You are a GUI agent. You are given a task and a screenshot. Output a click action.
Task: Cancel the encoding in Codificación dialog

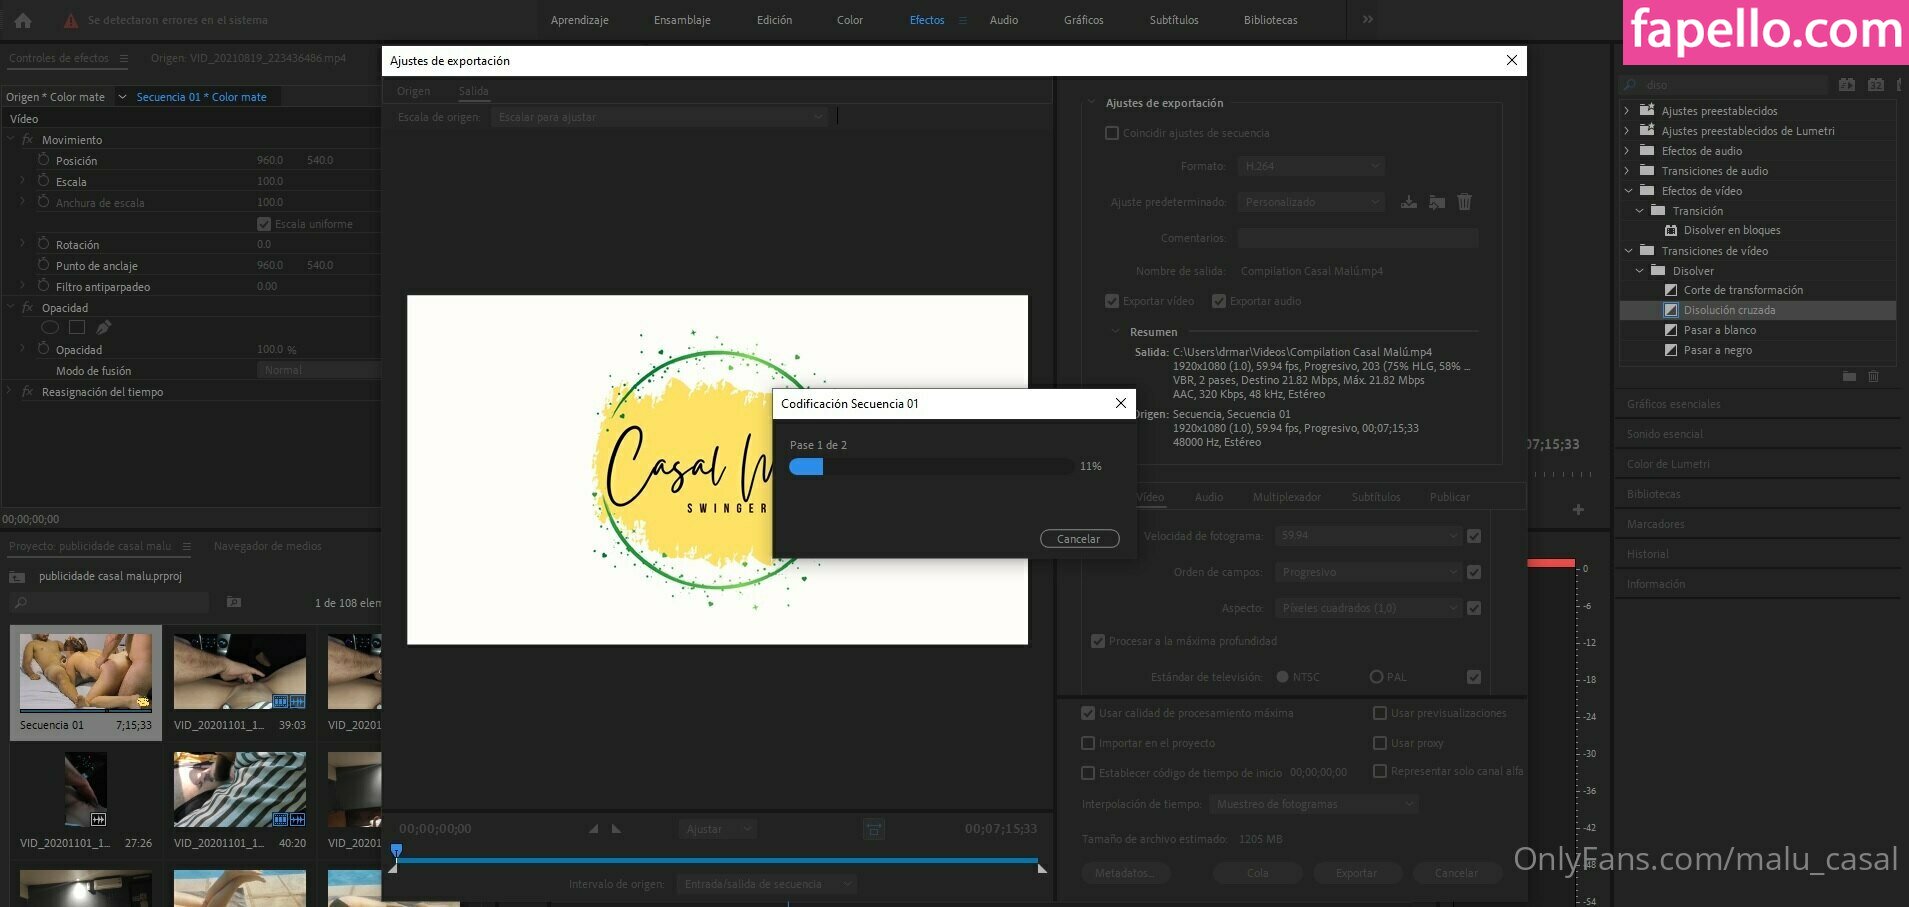[1079, 539]
